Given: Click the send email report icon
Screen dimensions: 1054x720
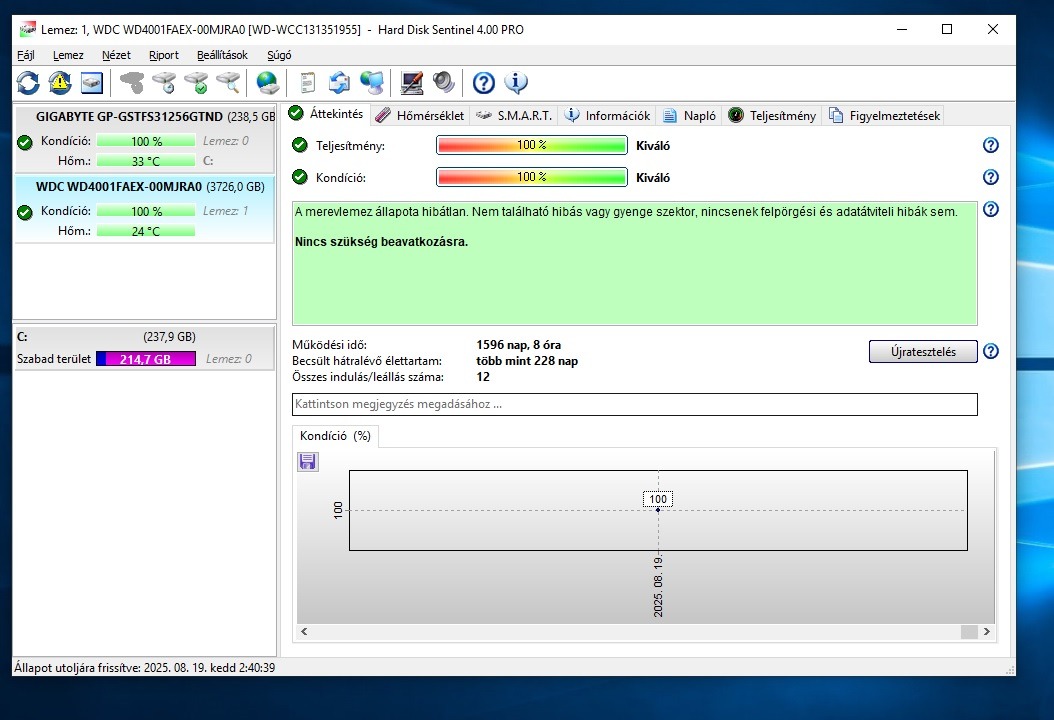Looking at the screenshot, I should click(339, 83).
